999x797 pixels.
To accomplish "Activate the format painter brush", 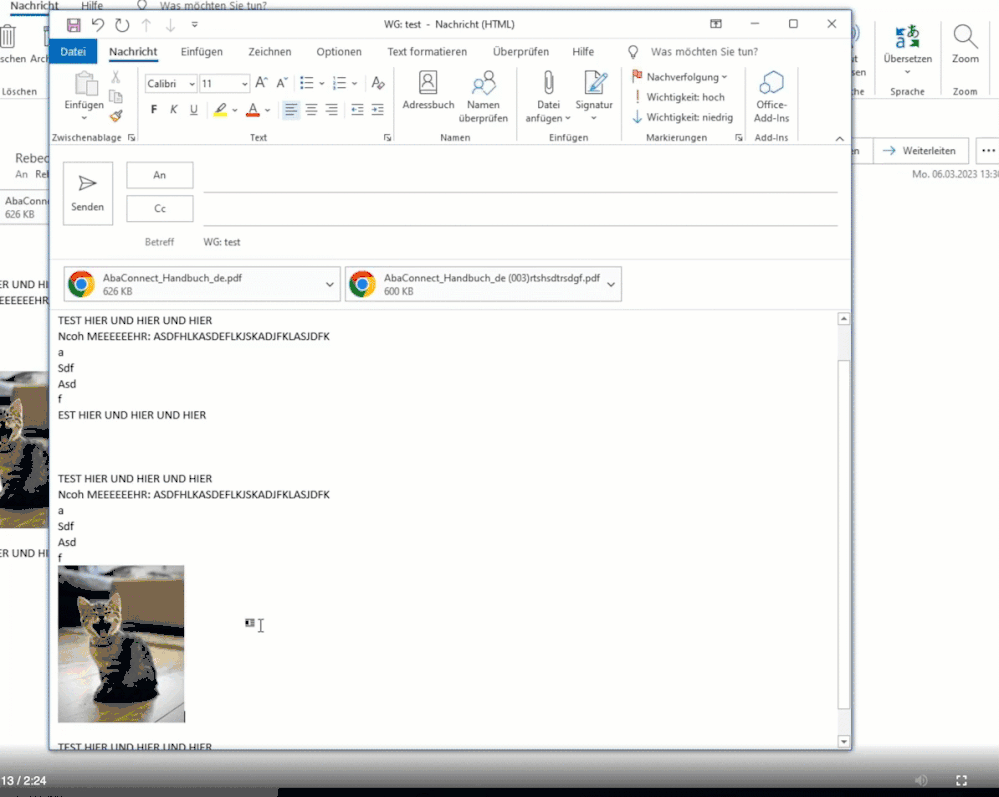I will [x=115, y=116].
